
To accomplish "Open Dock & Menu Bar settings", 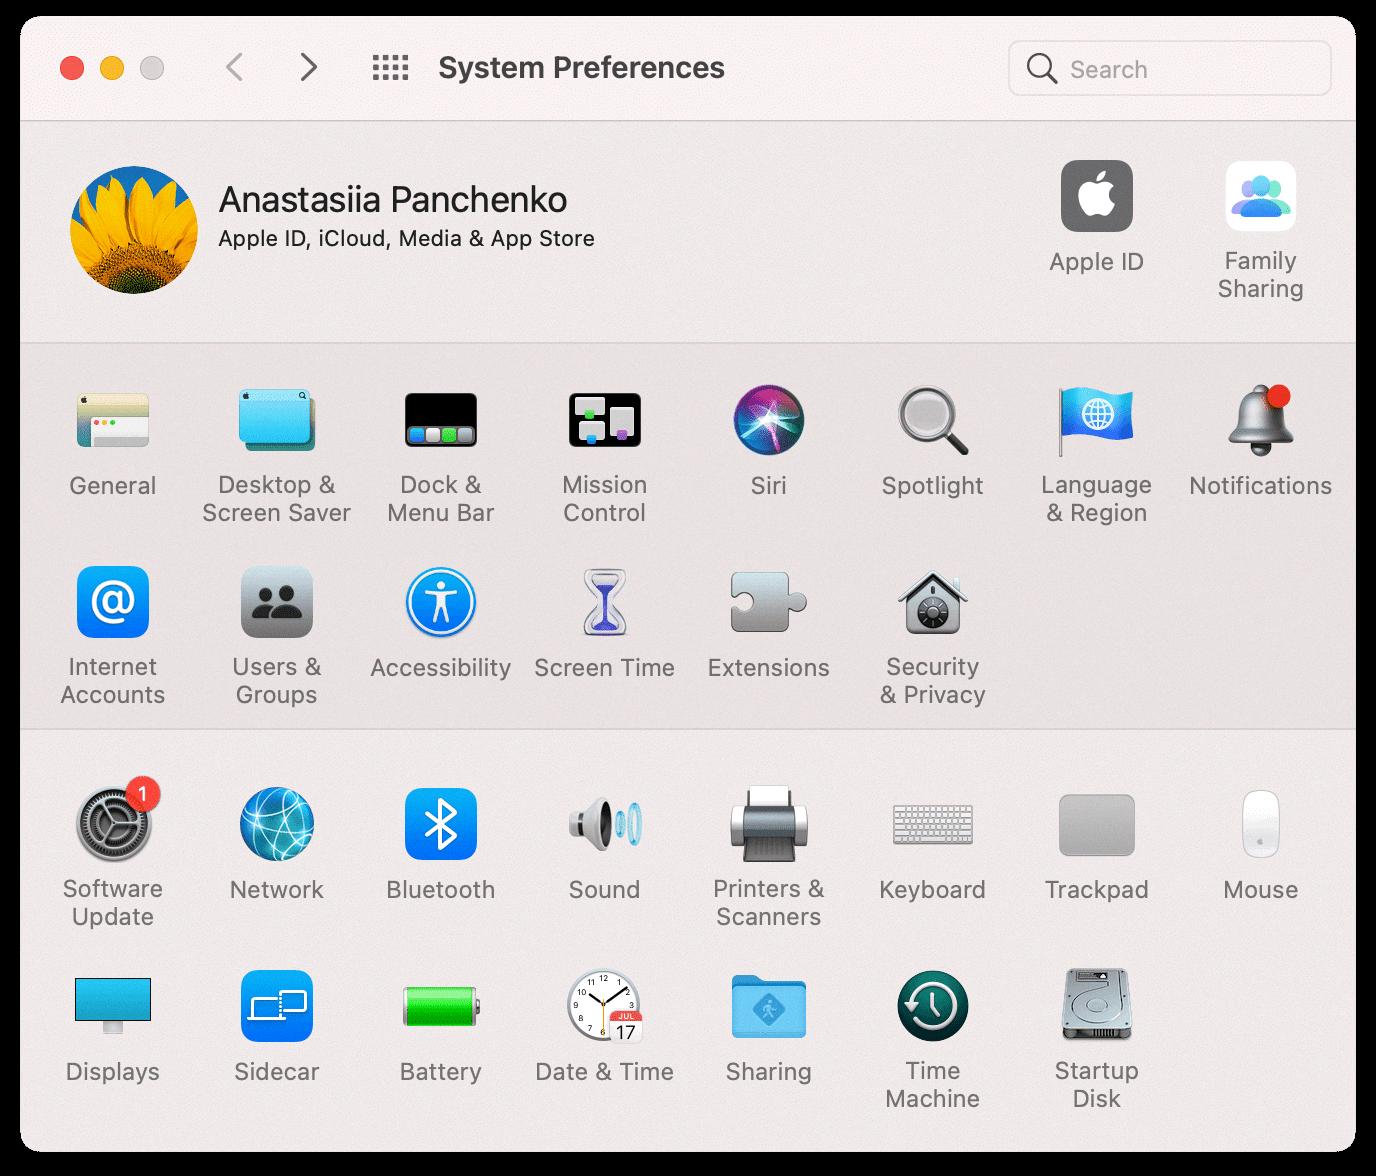I will point(440,420).
